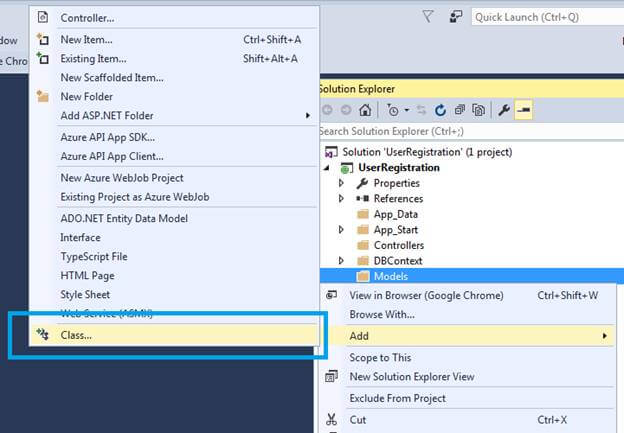Click the Home icon in Solution Explorer
Image resolution: width=624 pixels, height=433 pixels.
click(x=366, y=110)
